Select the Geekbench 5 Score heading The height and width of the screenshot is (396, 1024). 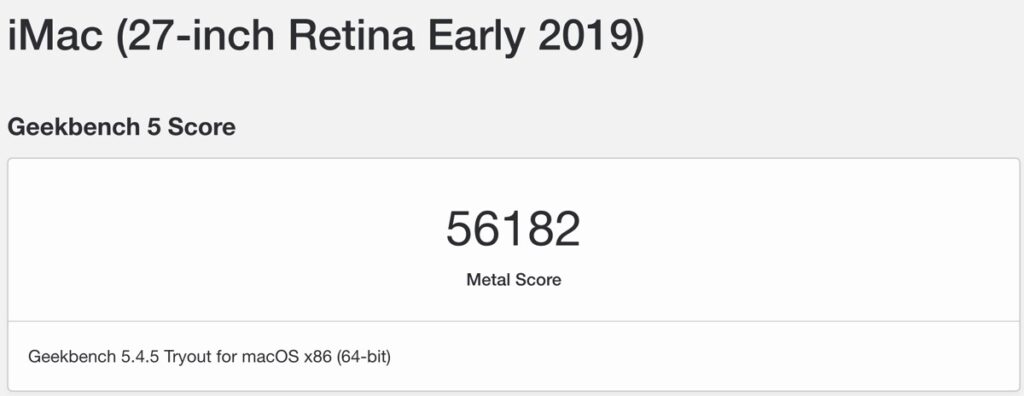coord(121,127)
